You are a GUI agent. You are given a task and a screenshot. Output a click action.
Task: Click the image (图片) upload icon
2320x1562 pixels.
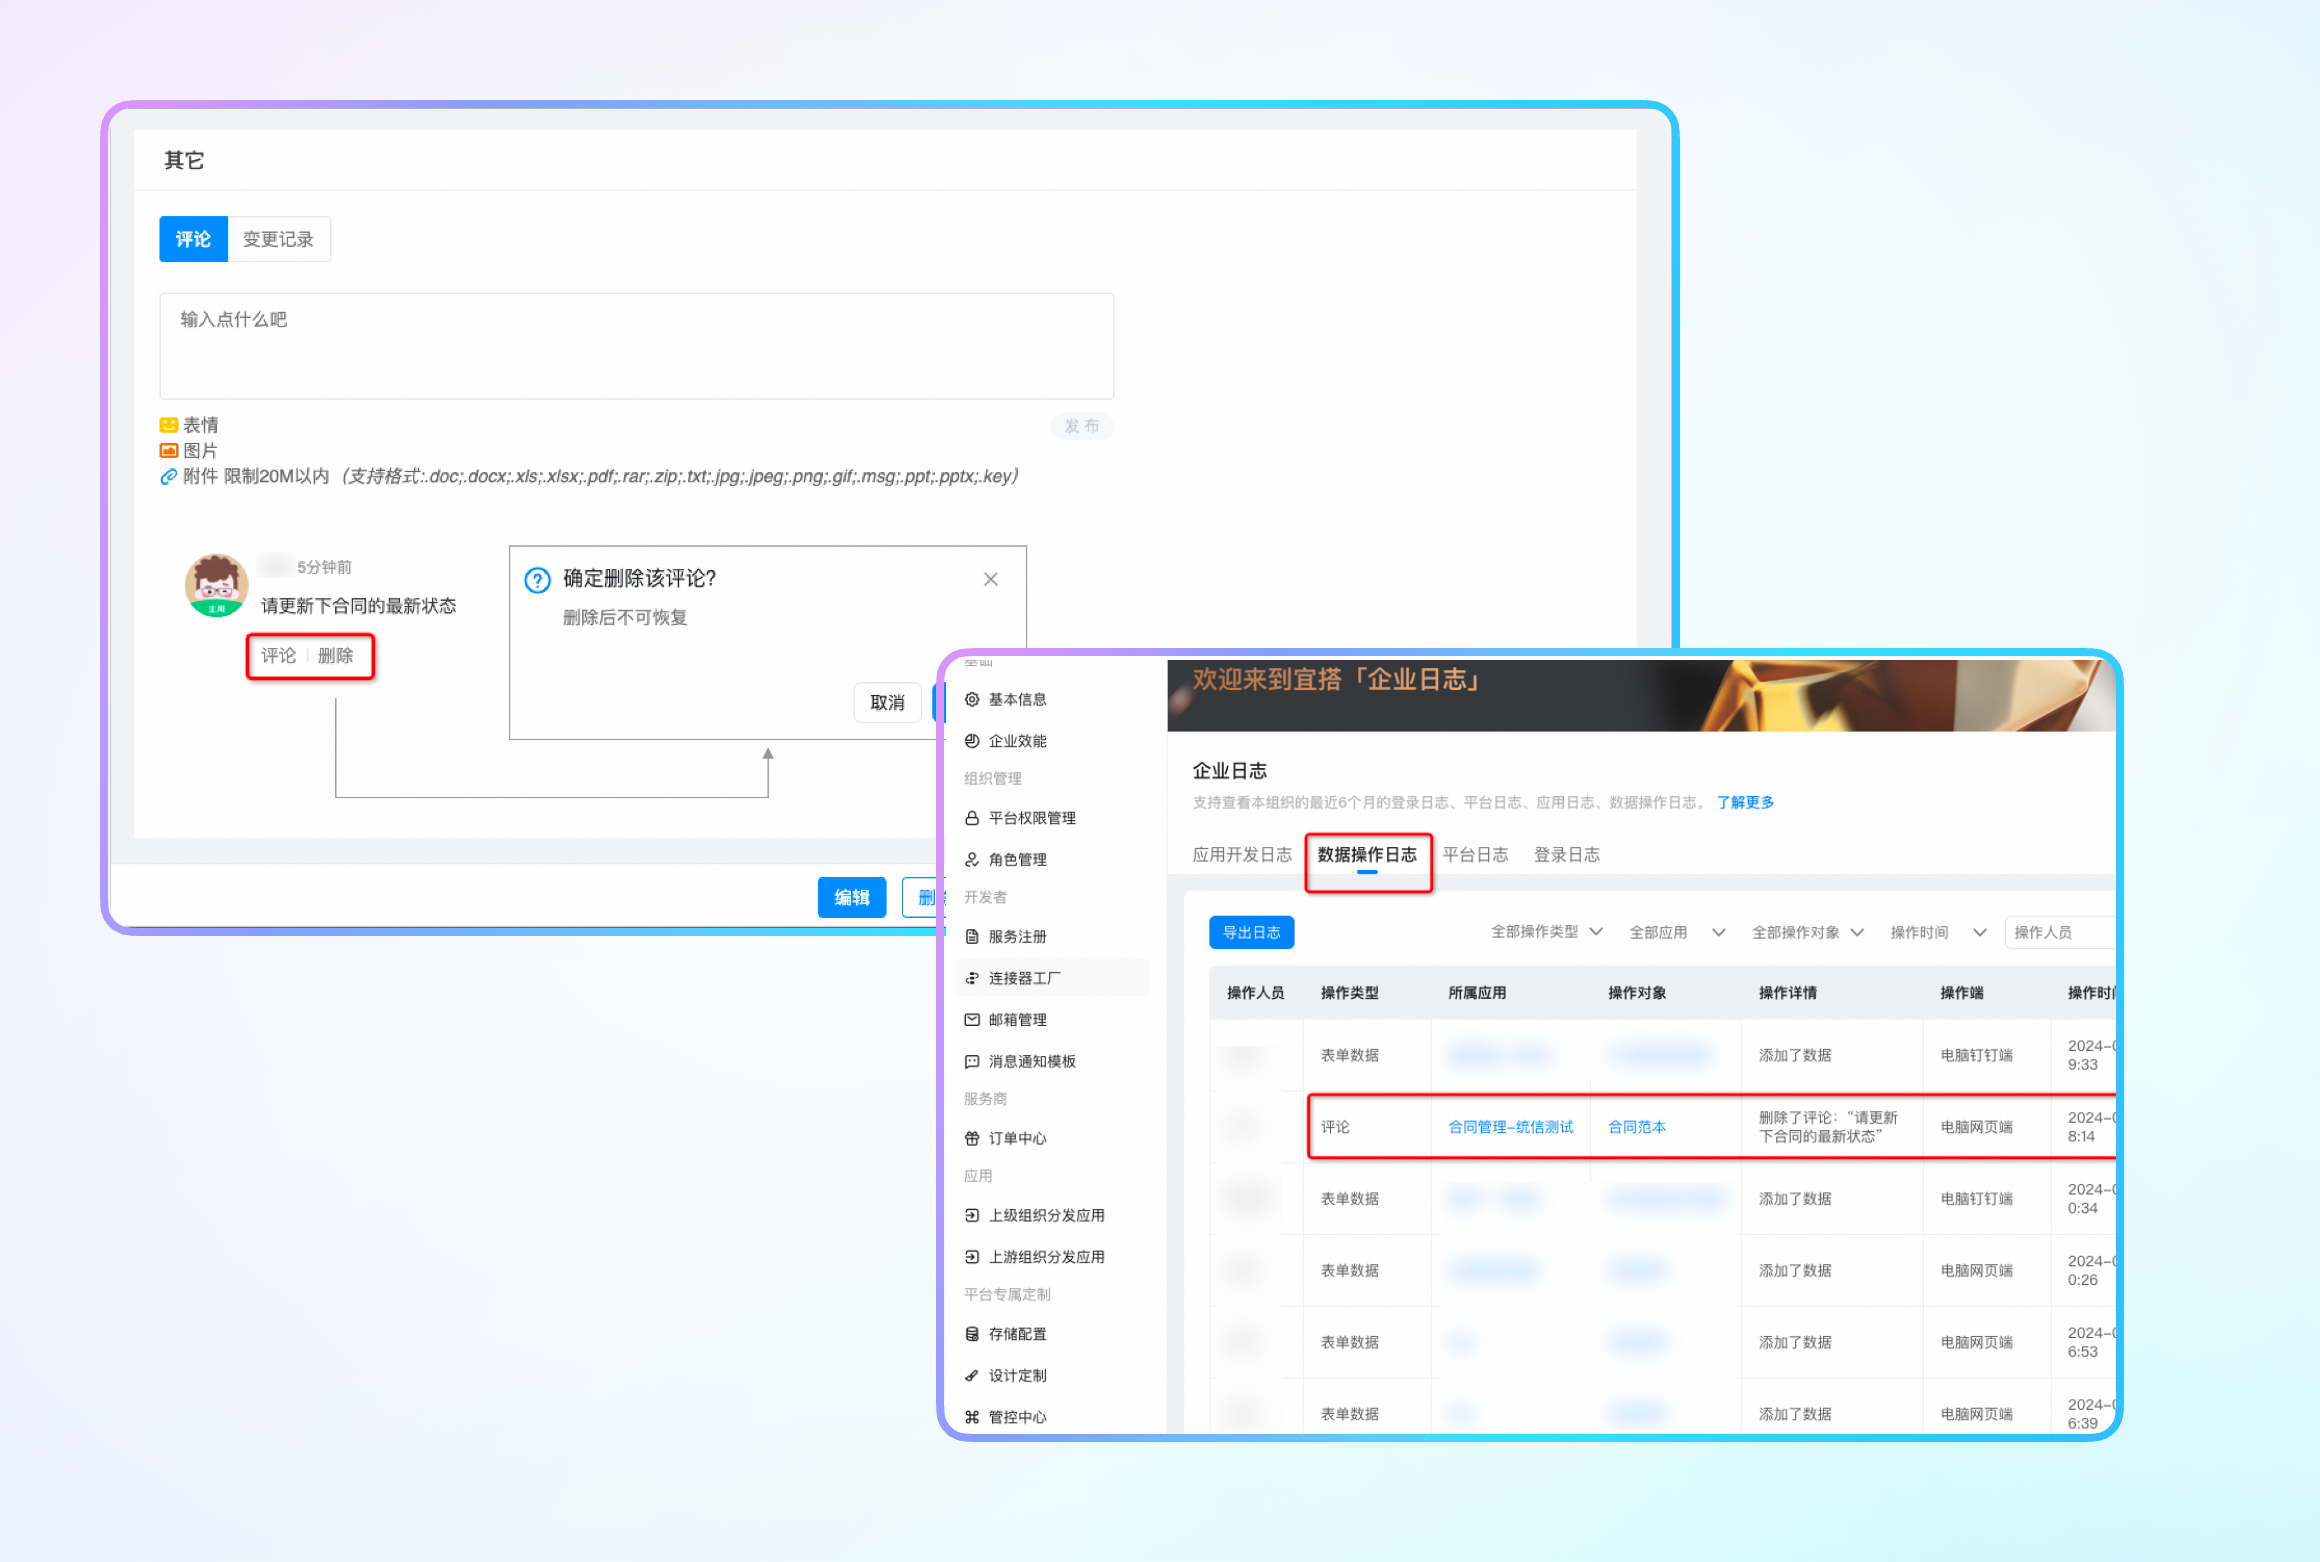[x=169, y=451]
